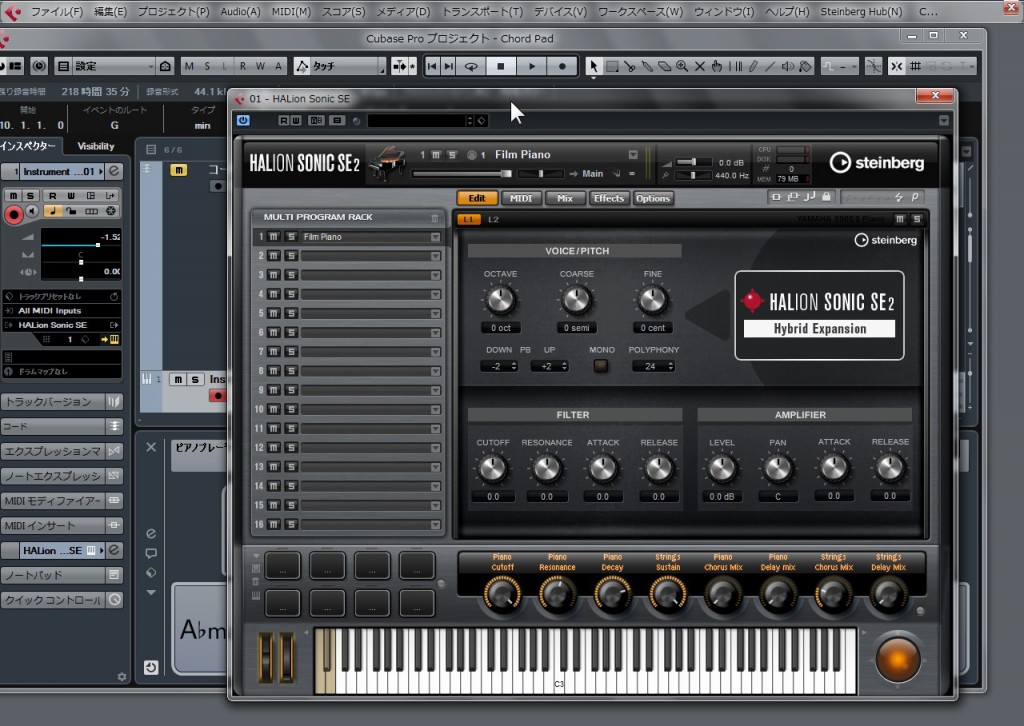Open the MIDI(M) menu
The height and width of the screenshot is (726, 1024).
point(290,11)
